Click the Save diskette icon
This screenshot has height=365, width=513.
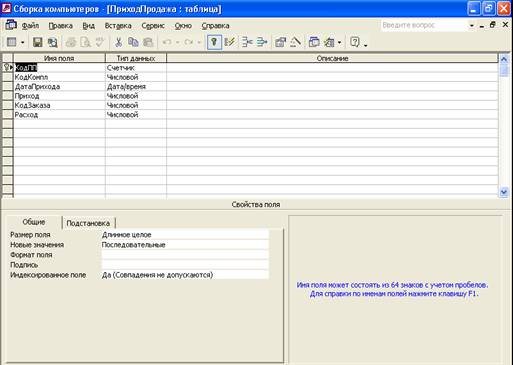pos(37,42)
